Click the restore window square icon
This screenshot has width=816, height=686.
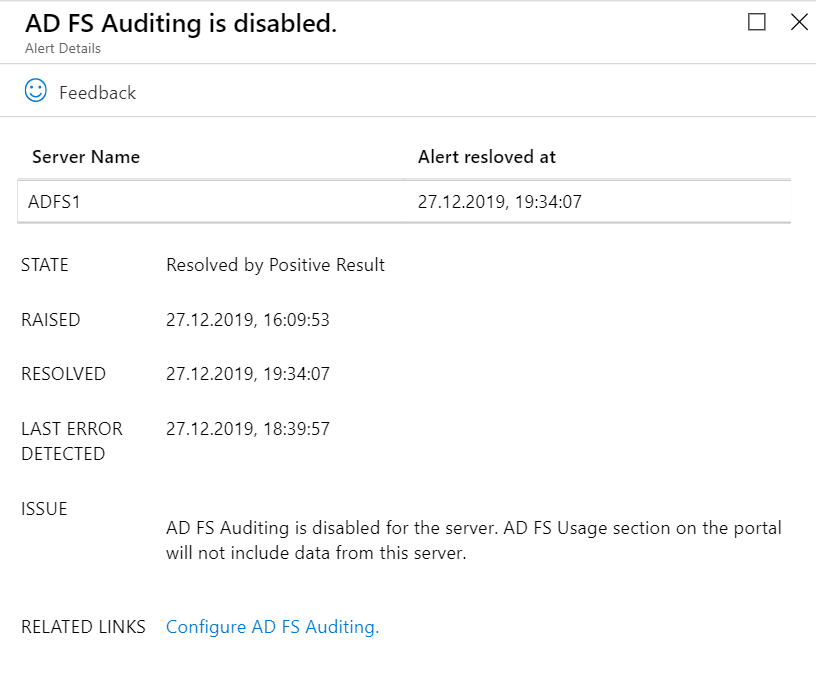[756, 21]
